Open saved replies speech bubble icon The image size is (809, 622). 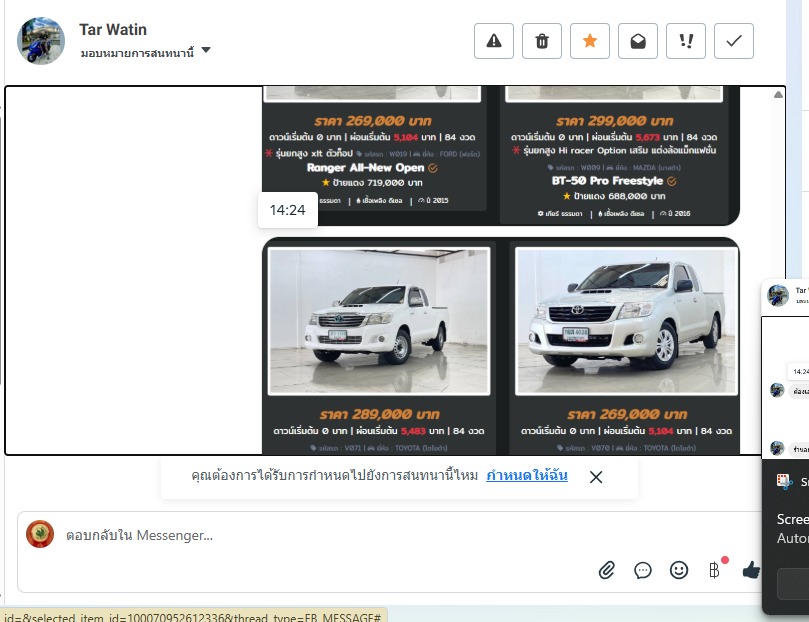(643, 570)
